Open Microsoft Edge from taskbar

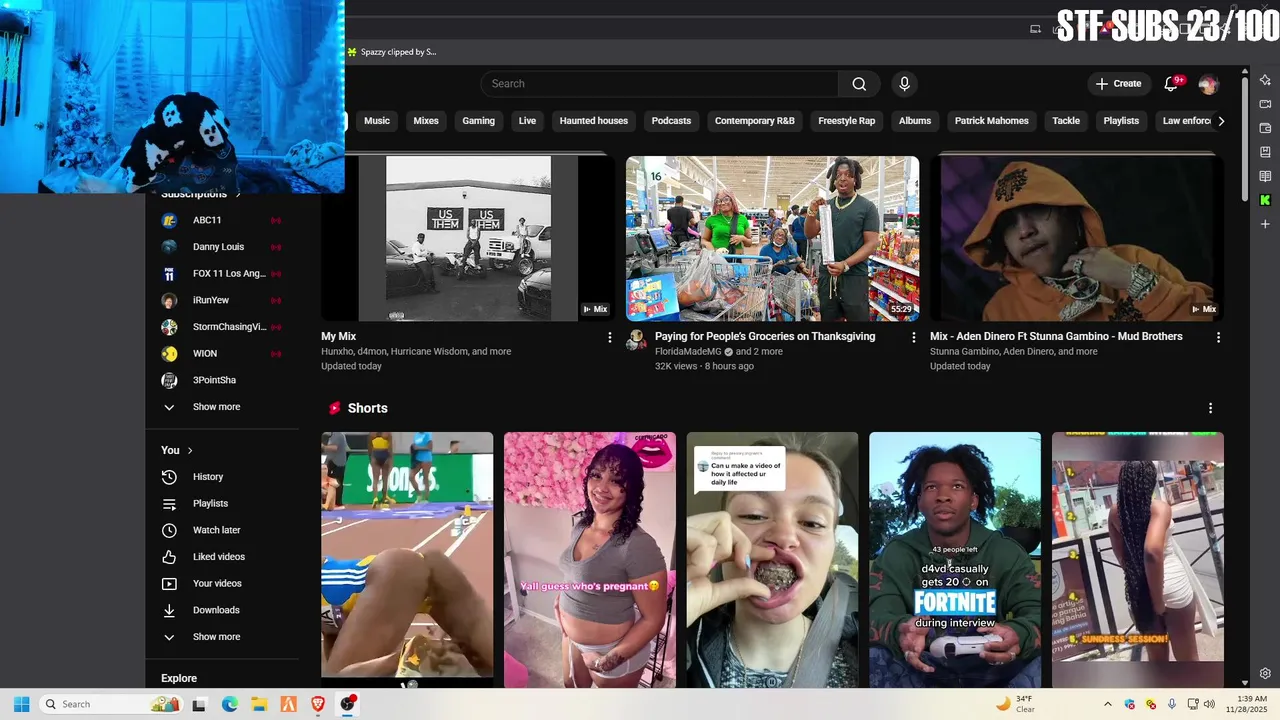pyautogui.click(x=229, y=704)
